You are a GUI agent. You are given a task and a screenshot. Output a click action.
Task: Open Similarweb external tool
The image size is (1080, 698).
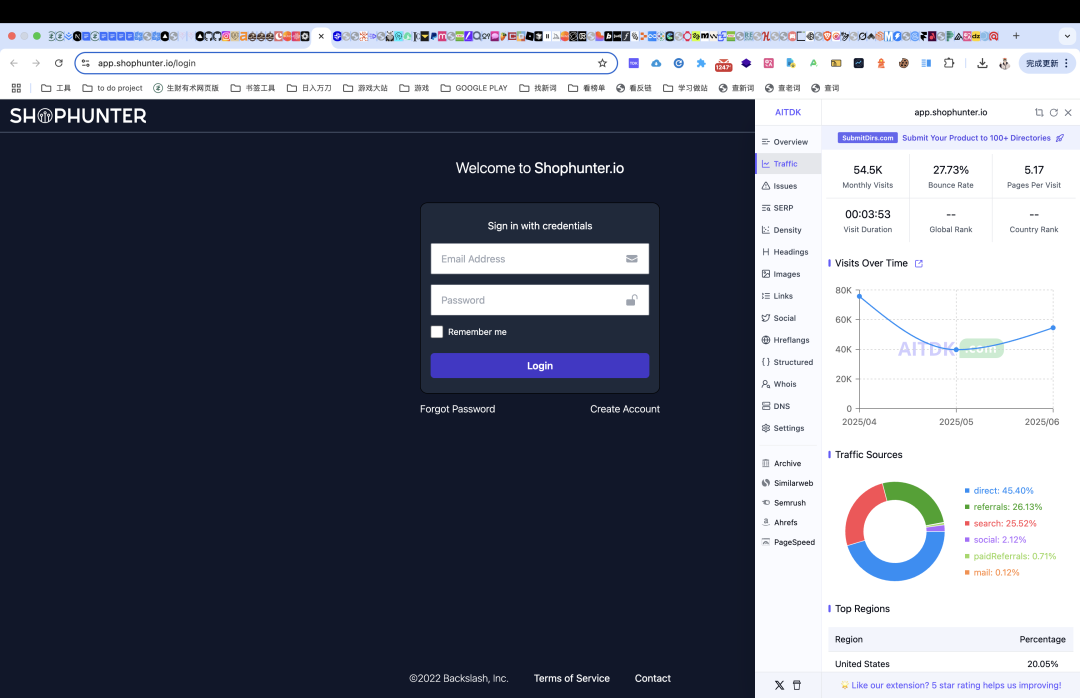click(788, 483)
